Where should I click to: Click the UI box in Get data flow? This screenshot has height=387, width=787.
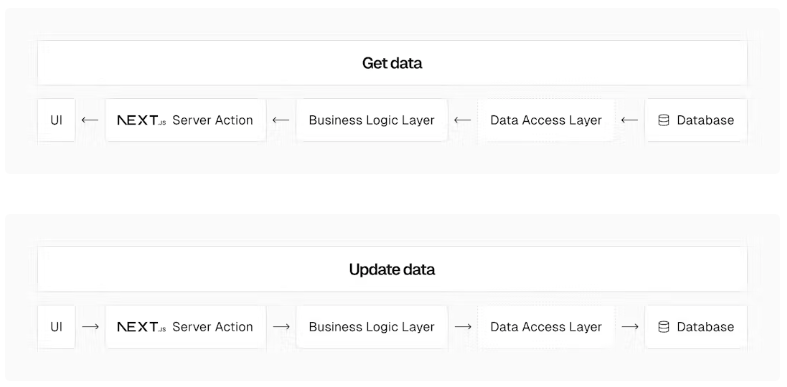click(x=56, y=120)
